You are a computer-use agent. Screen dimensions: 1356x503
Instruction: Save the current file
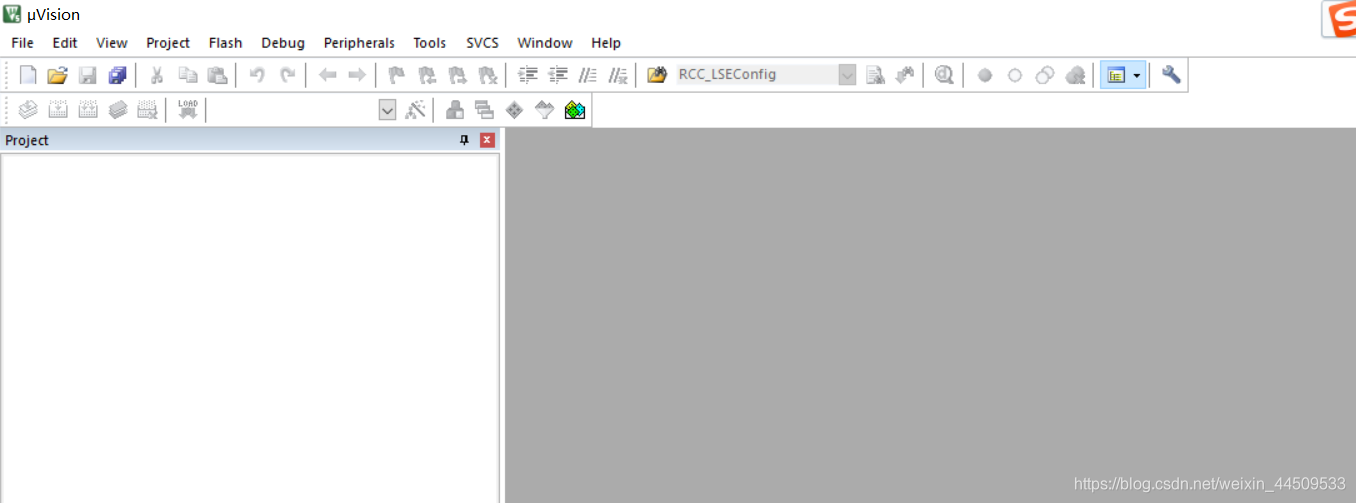pos(87,75)
